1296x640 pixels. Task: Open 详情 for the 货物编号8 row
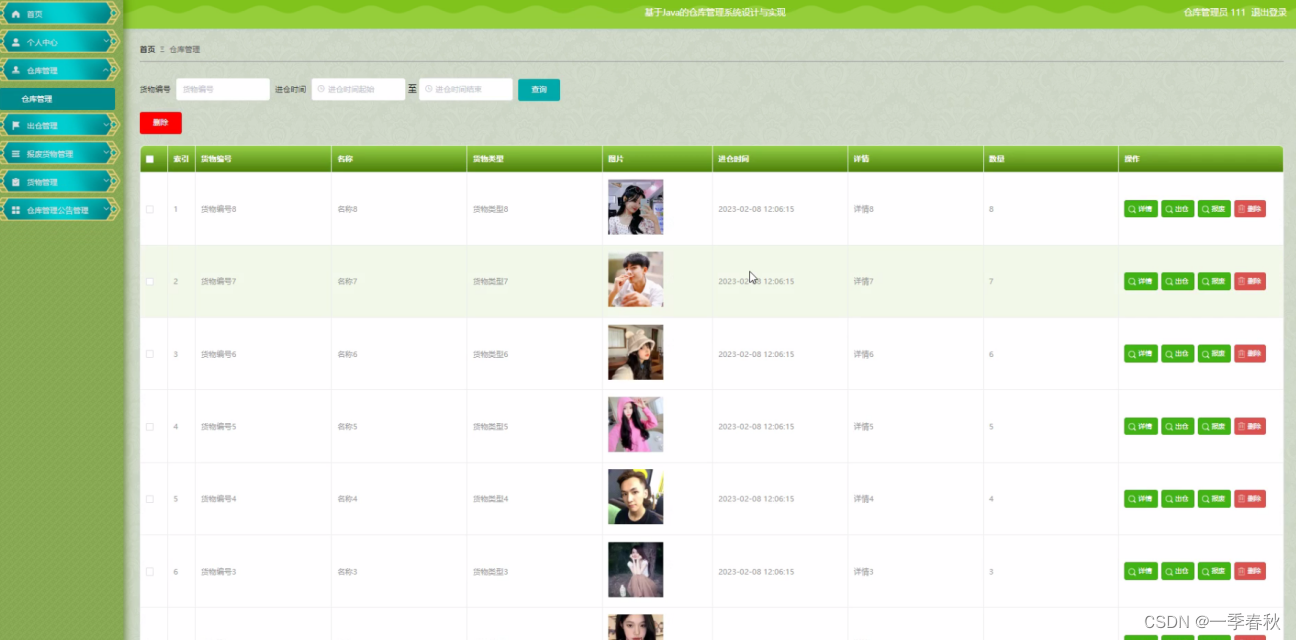pyautogui.click(x=1141, y=209)
